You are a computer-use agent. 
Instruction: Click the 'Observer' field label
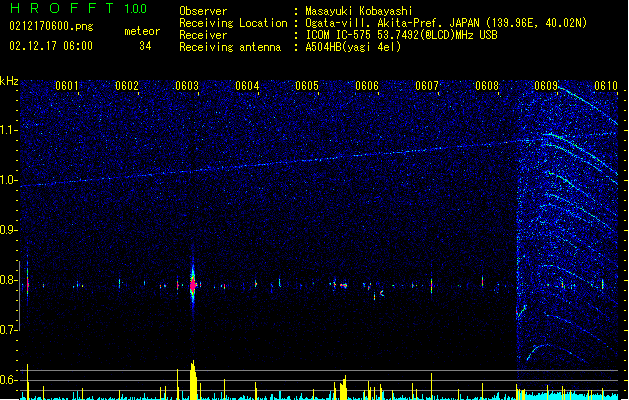tap(203, 11)
